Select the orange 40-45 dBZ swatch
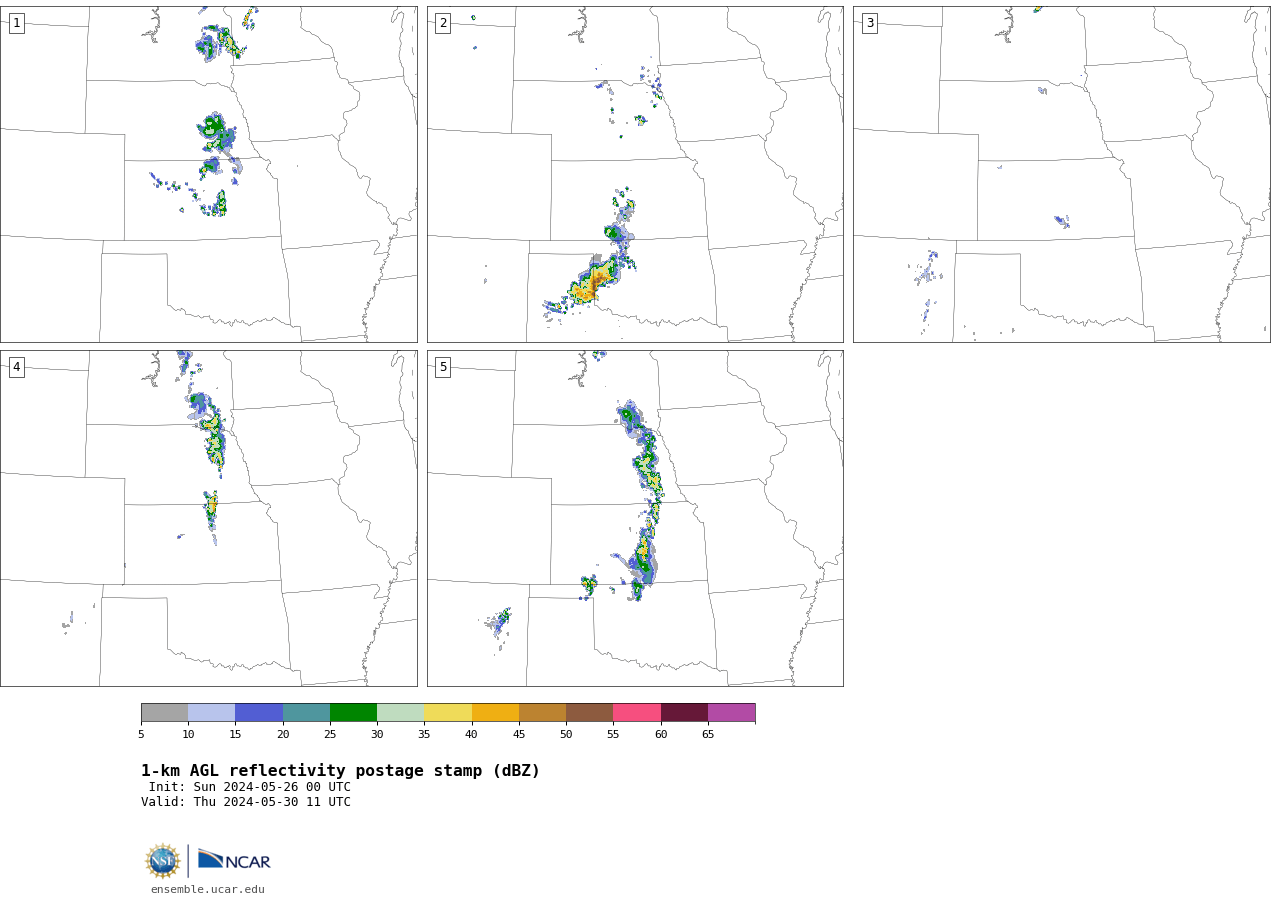 495,713
